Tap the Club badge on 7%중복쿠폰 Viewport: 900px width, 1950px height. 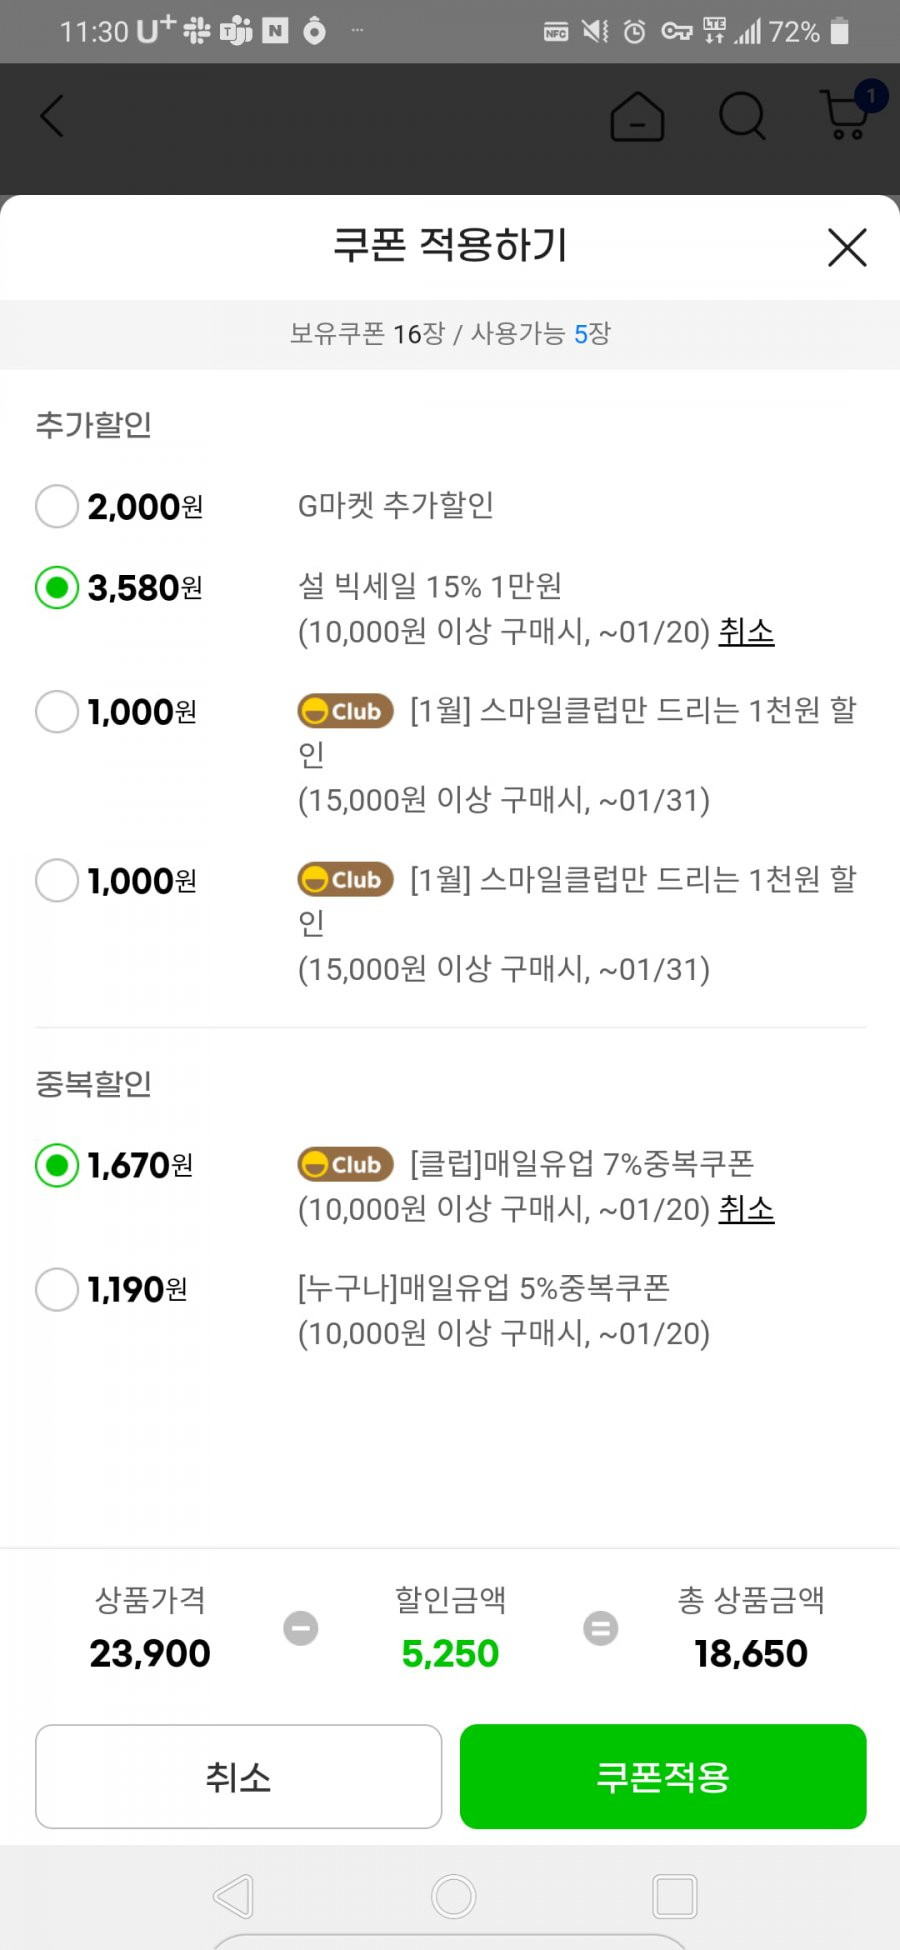pos(345,1164)
